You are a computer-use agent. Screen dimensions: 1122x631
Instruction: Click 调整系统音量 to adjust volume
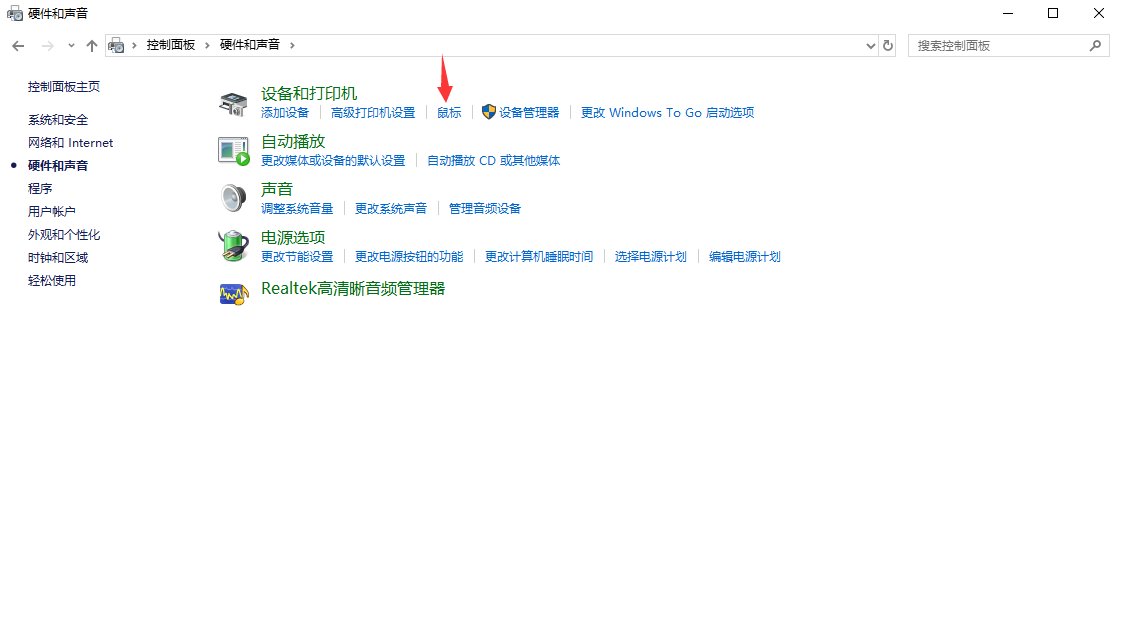coord(297,209)
